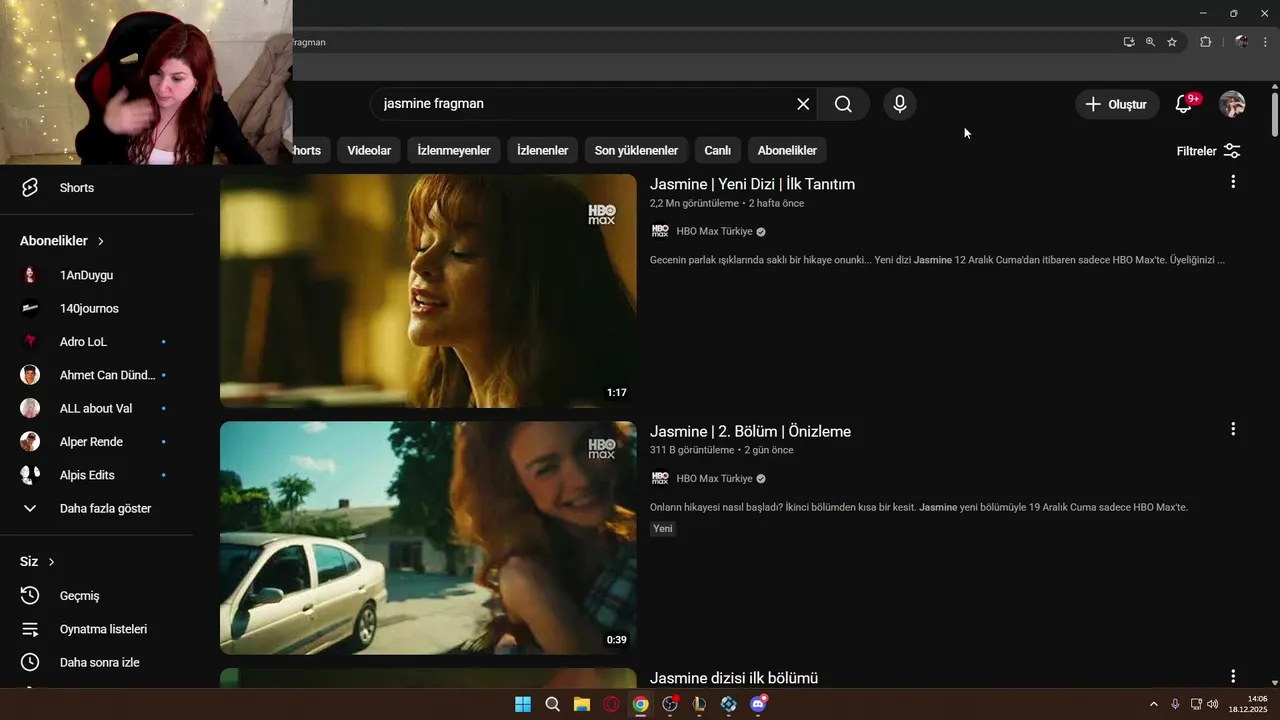Open HBO Max Türkiye channel avatar on second result
Image resolution: width=1280 pixels, height=720 pixels.
660,478
